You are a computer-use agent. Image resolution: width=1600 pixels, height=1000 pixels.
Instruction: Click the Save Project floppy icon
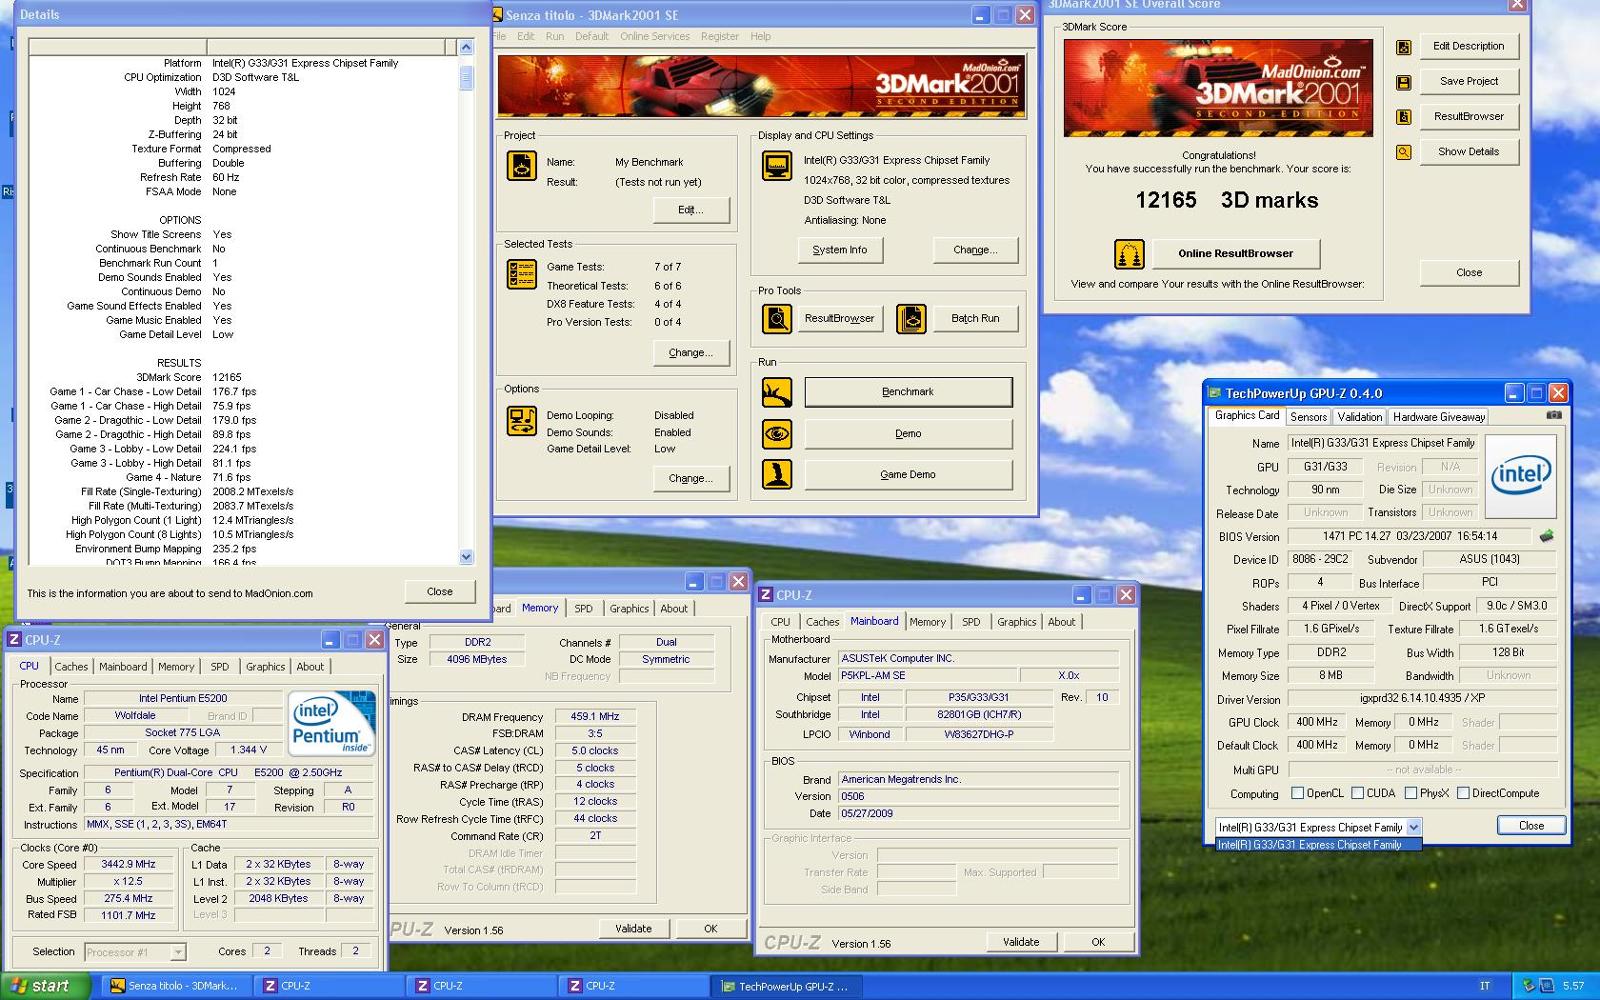pyautogui.click(x=1404, y=82)
